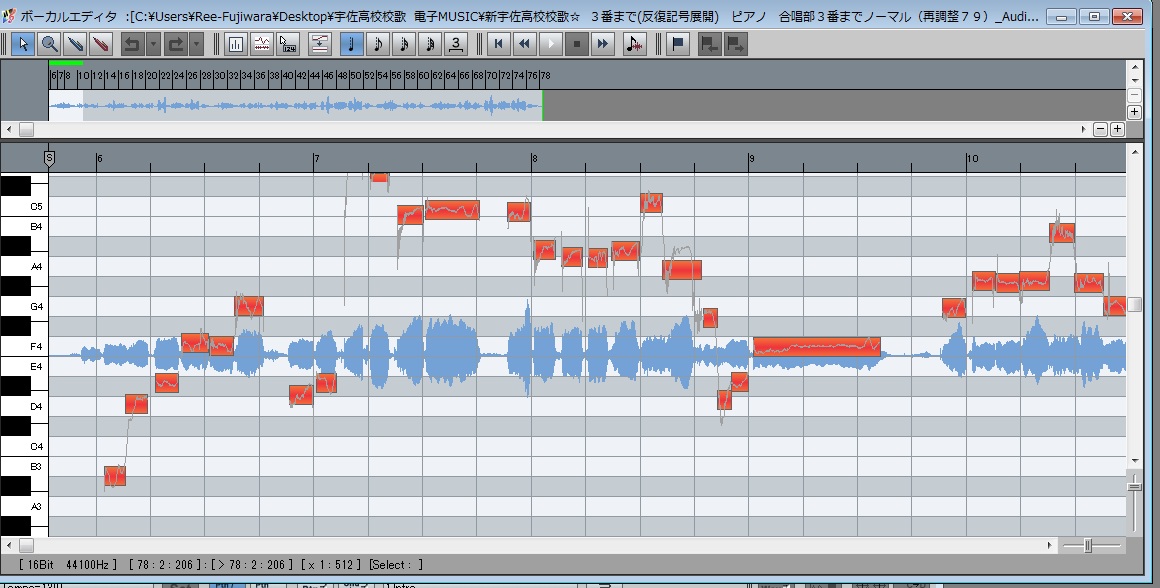Click the minus button beside overview scrollbar

[x=1100, y=129]
